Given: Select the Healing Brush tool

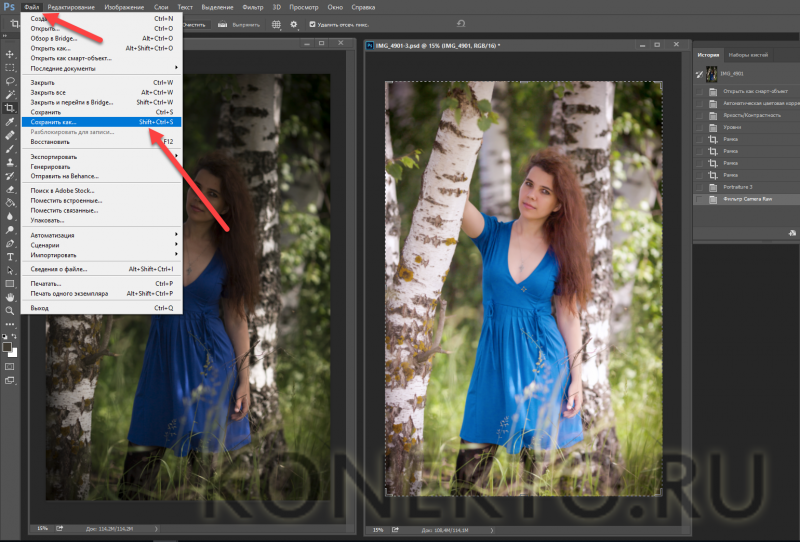Looking at the screenshot, I should pos(10,135).
